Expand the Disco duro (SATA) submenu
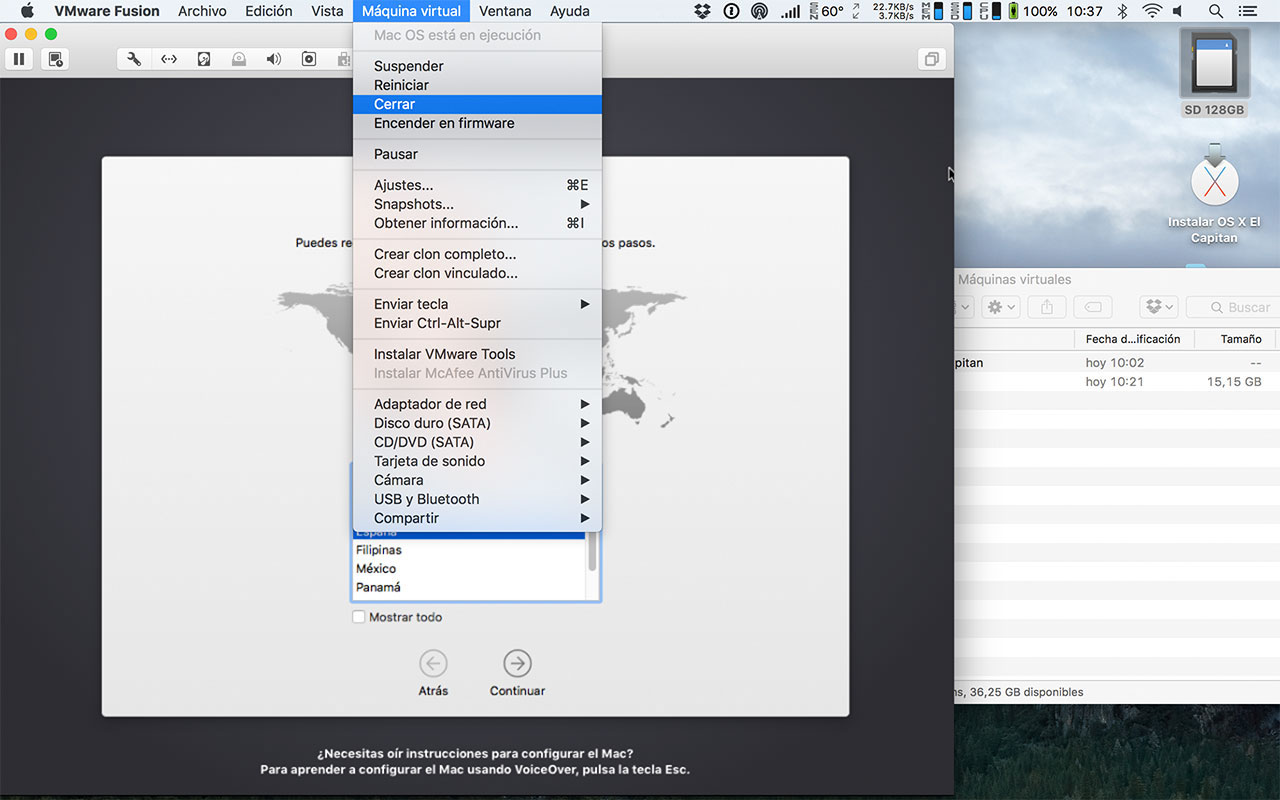 point(477,423)
